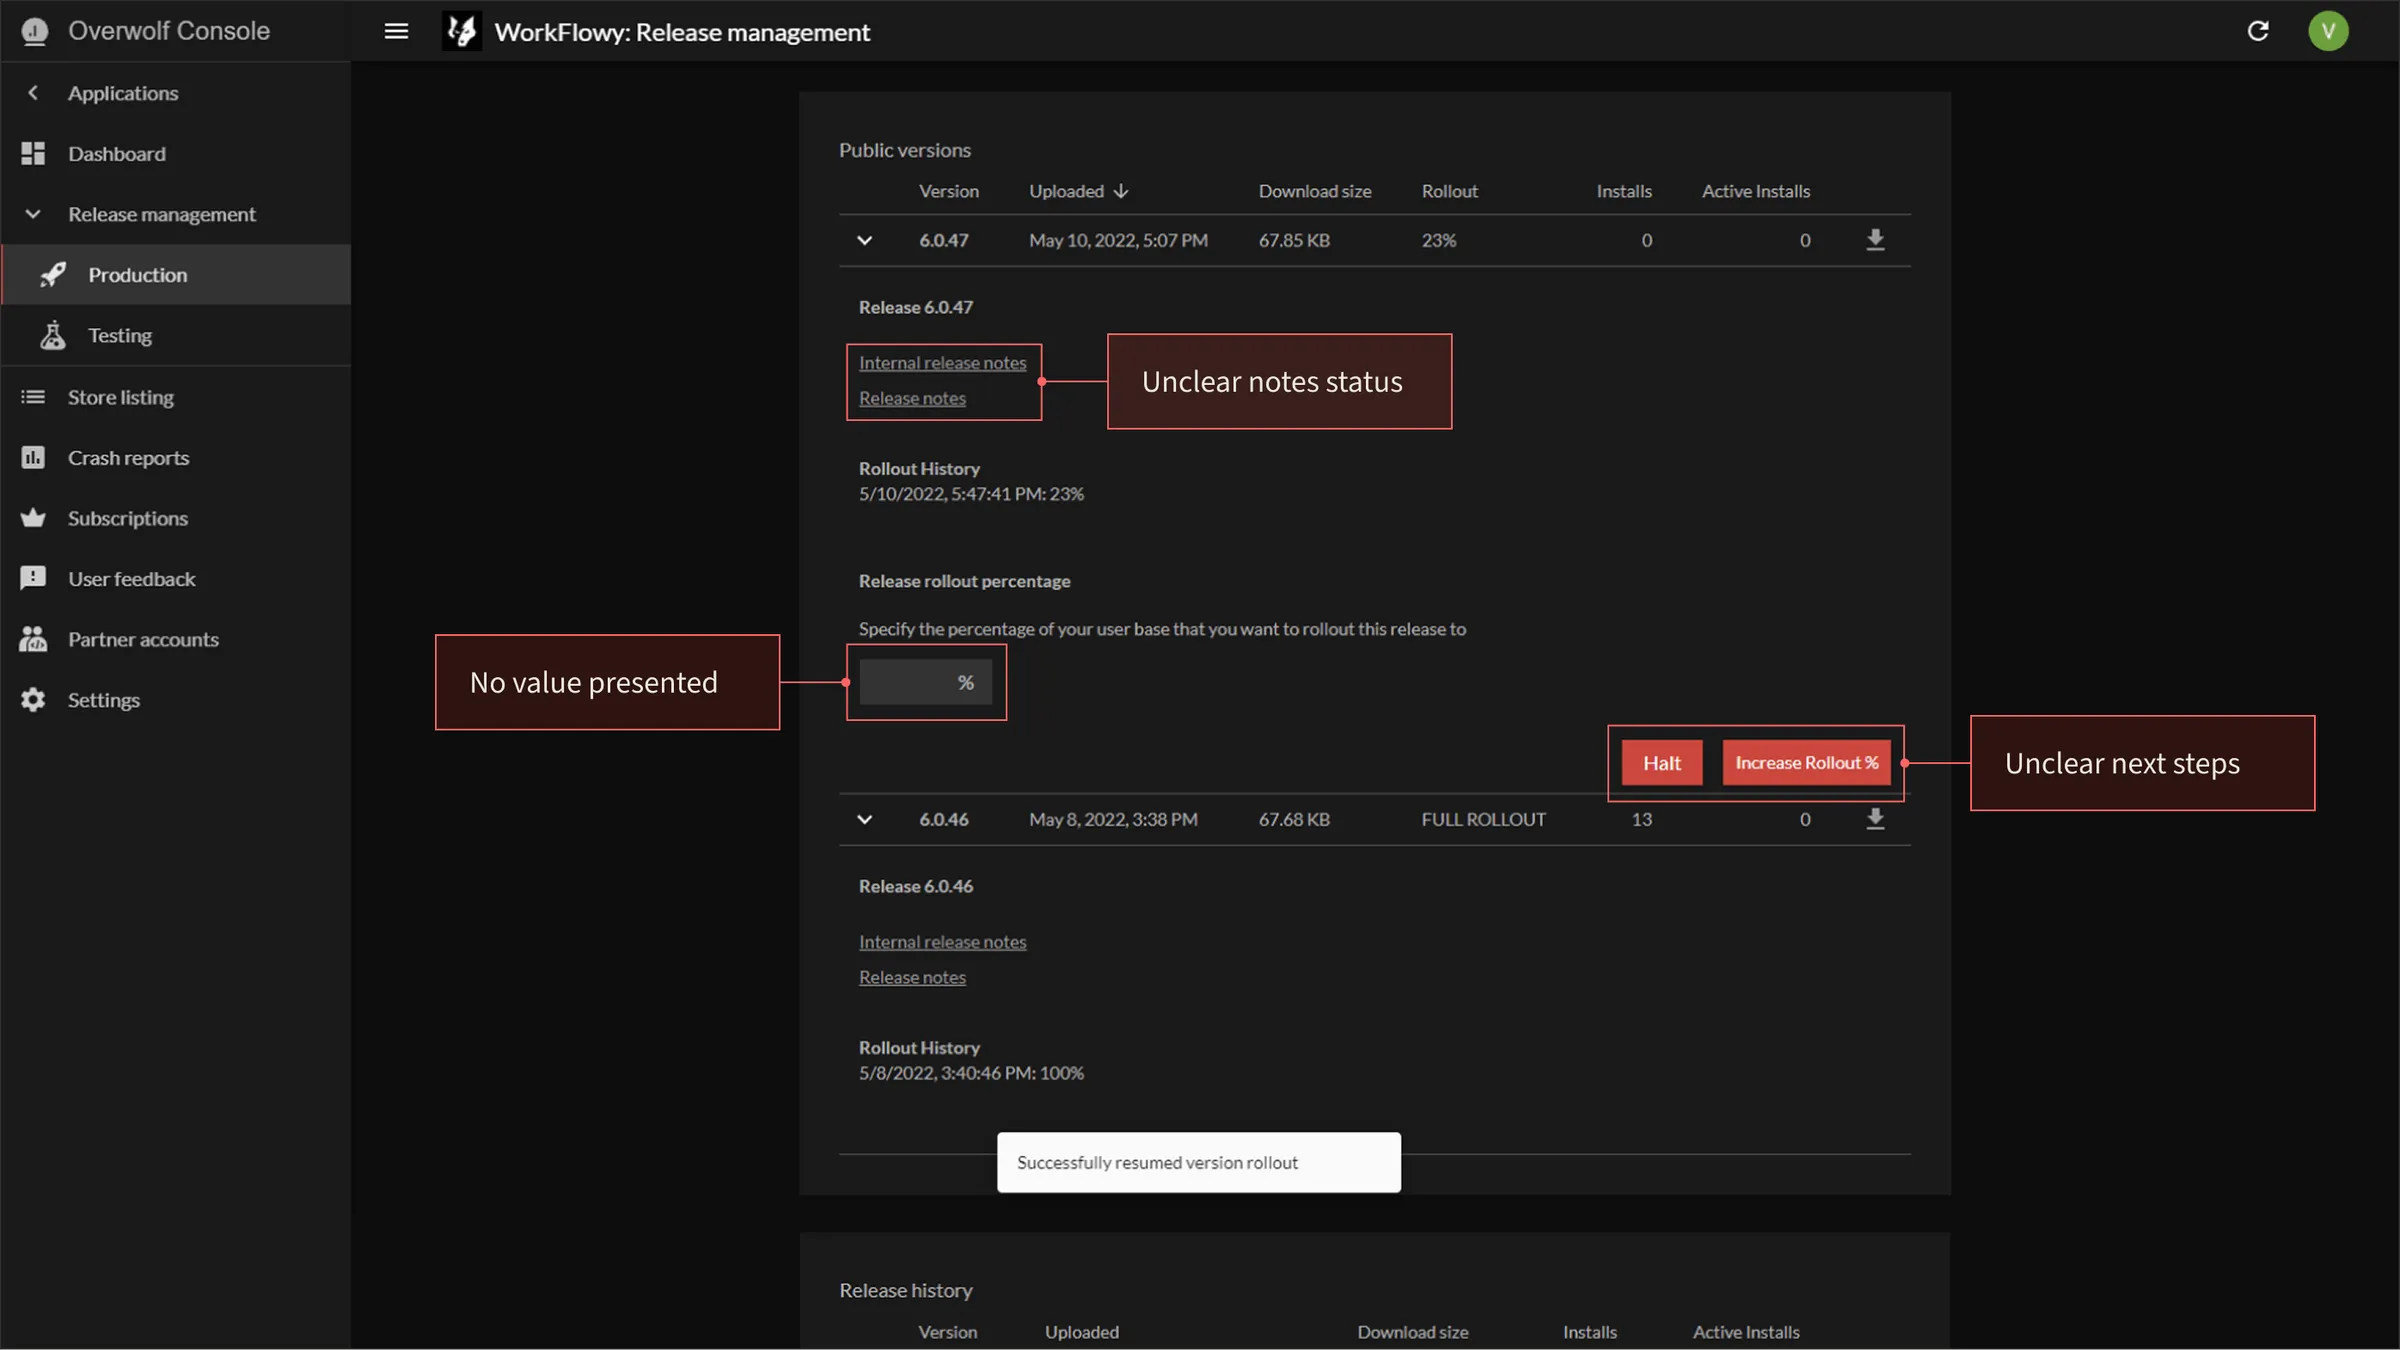Halt the 6.0.47 rollout
The height and width of the screenshot is (1350, 2400).
point(1662,763)
